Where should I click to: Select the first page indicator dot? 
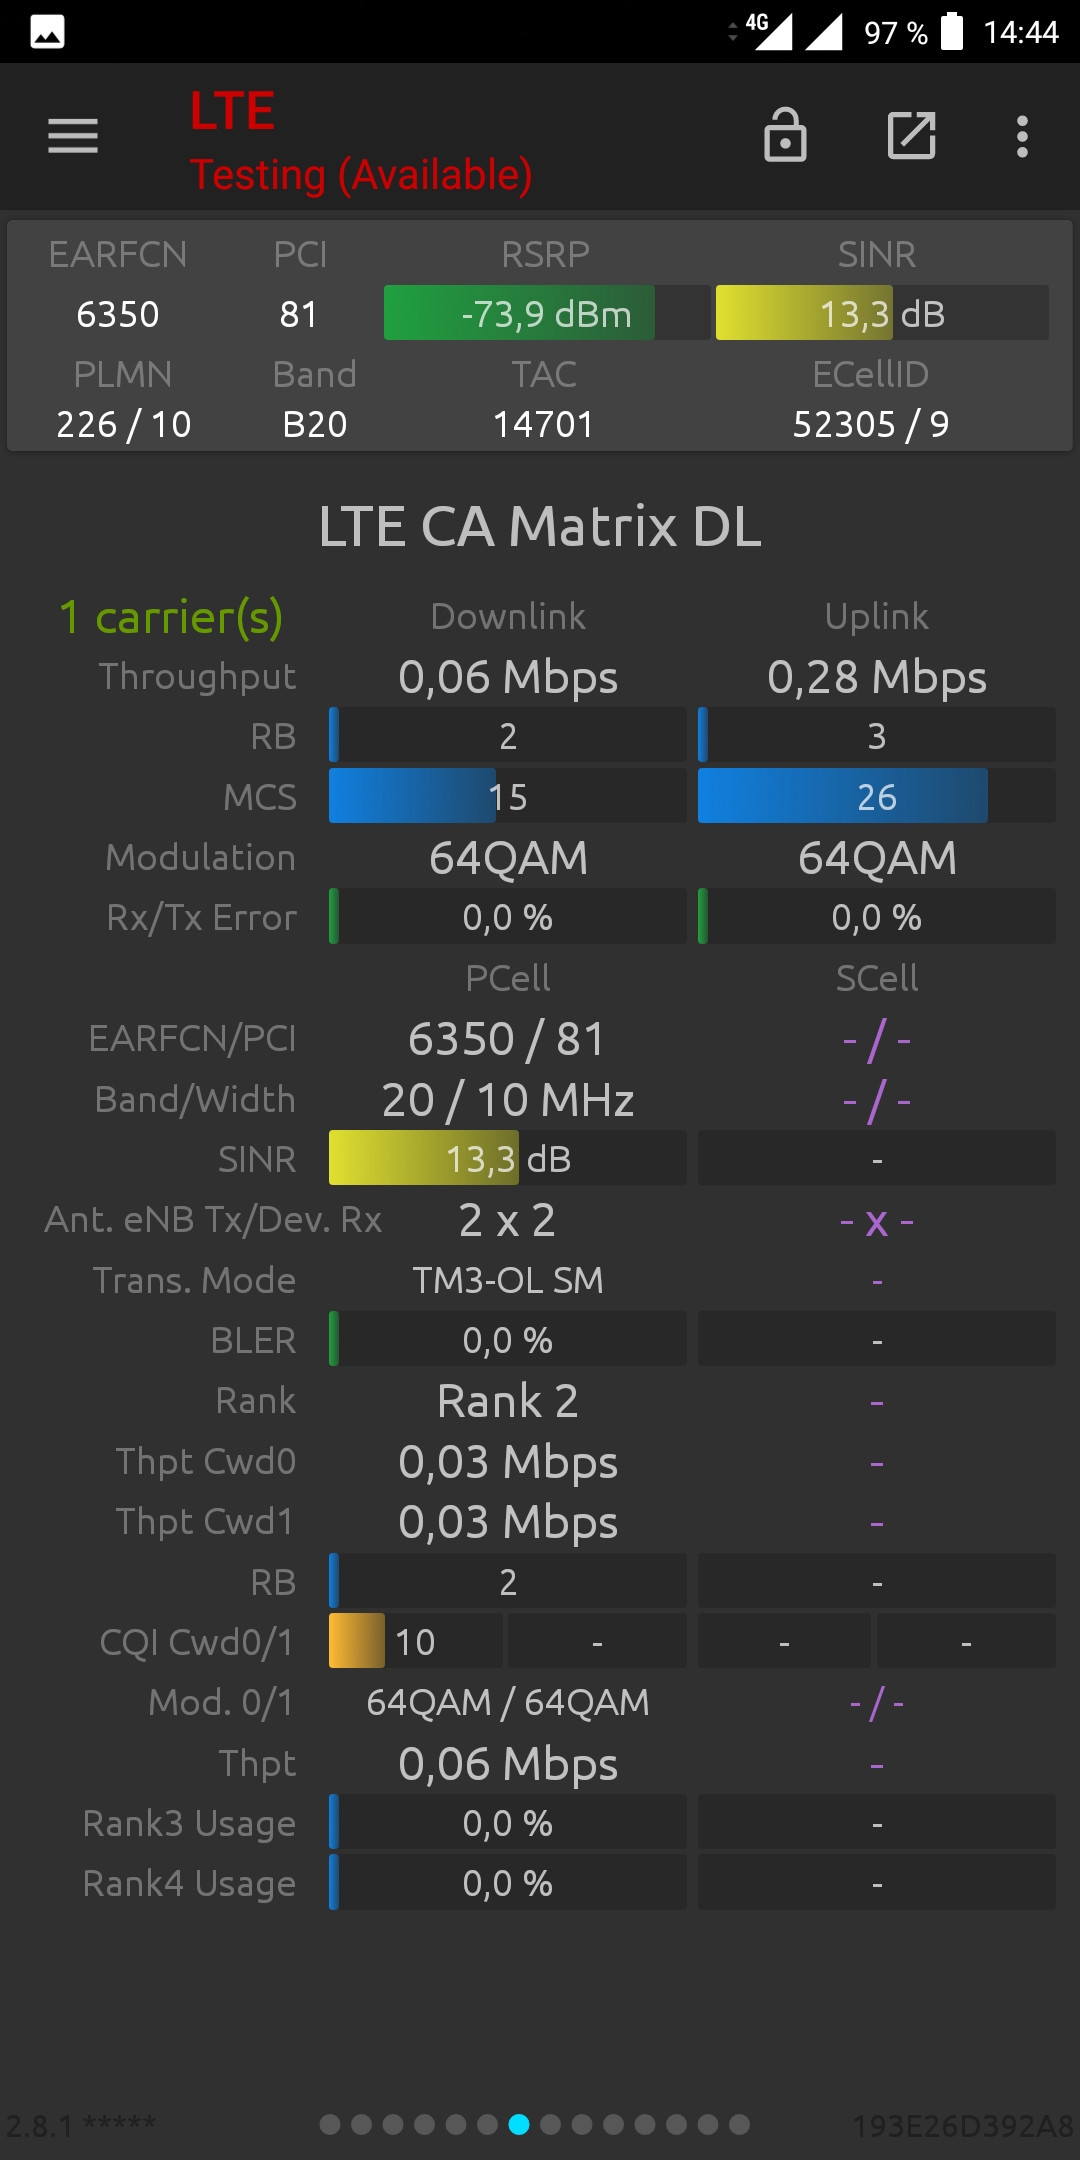click(x=330, y=2124)
